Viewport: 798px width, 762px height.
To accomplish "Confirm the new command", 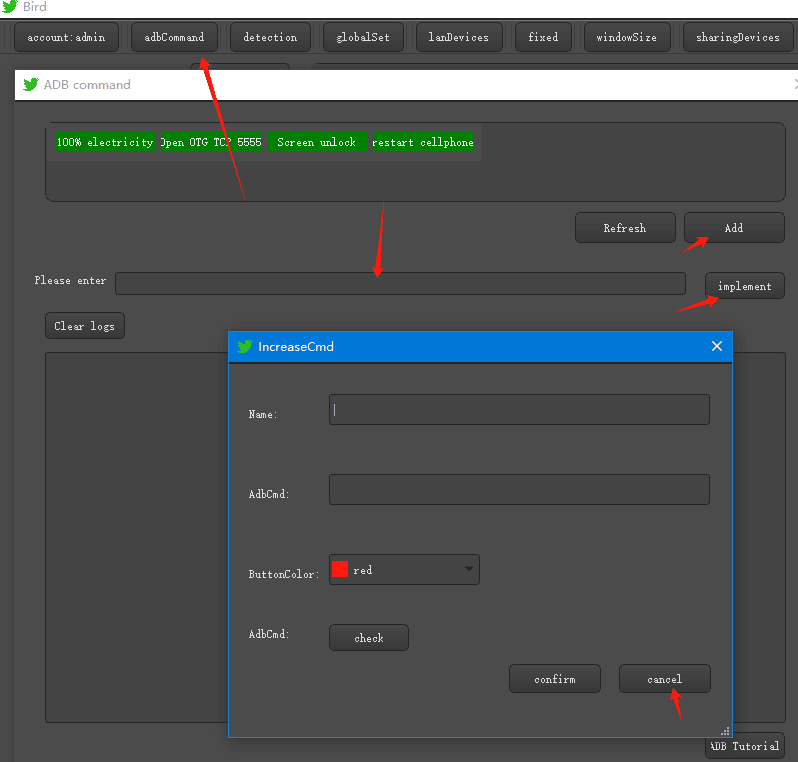I will [555, 679].
